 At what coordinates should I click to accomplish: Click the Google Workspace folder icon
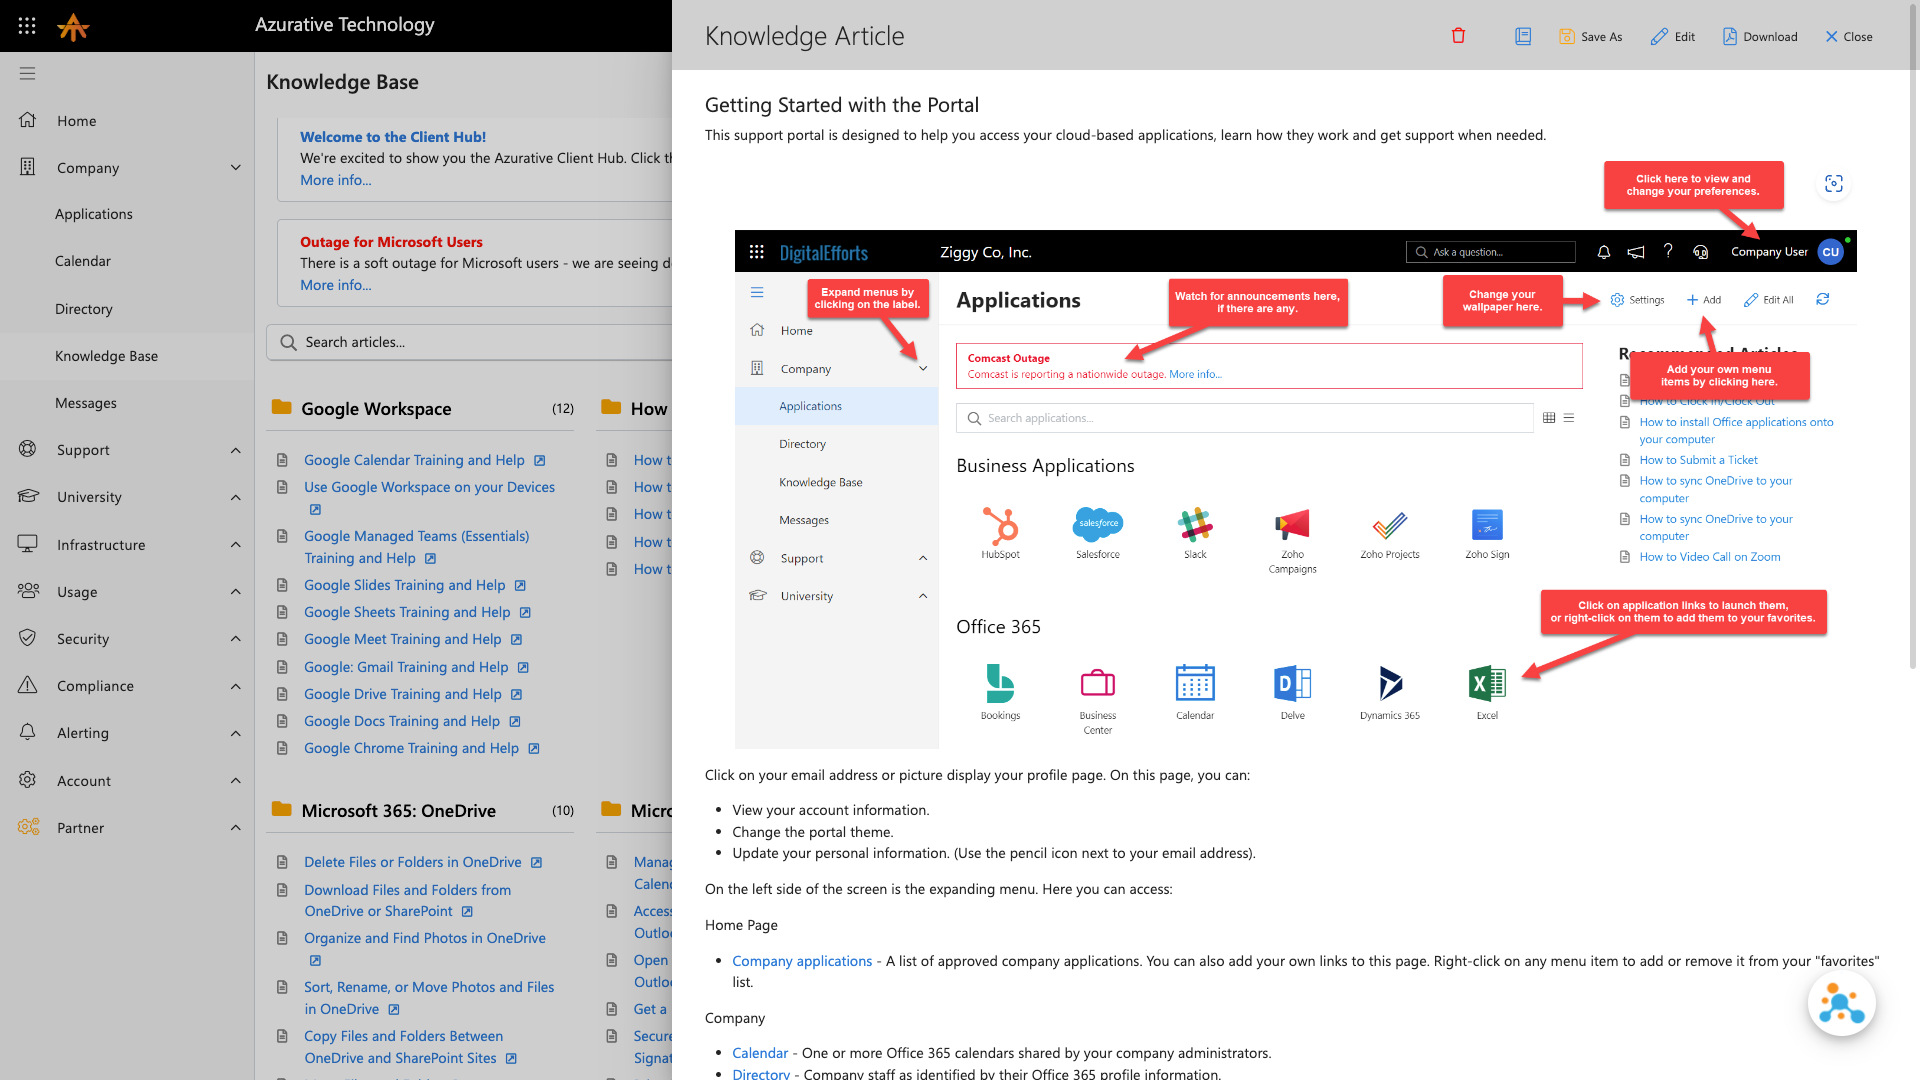282,408
